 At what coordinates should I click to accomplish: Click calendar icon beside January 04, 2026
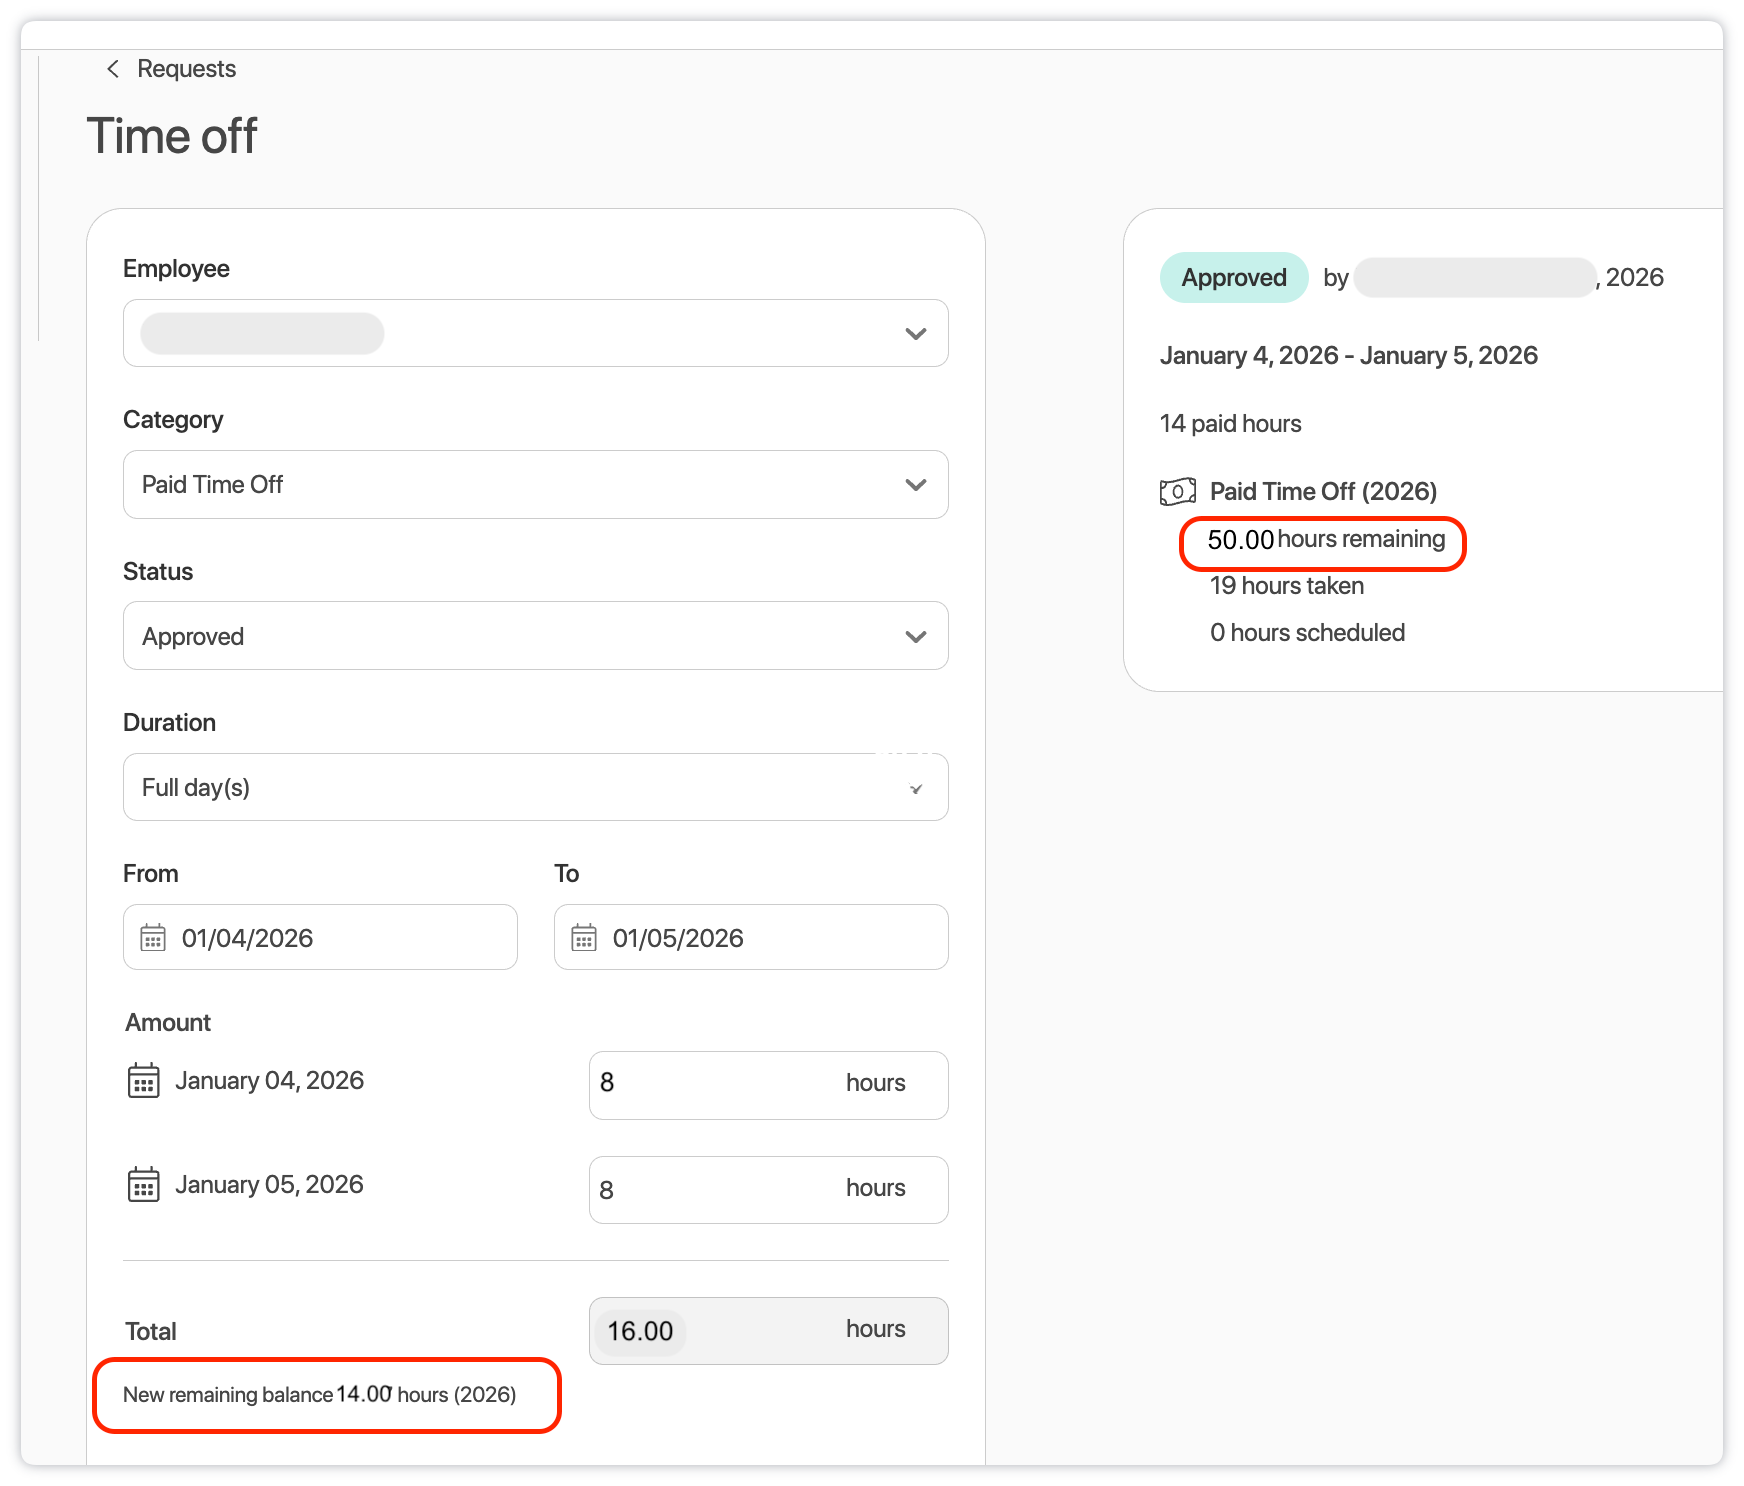(144, 1081)
